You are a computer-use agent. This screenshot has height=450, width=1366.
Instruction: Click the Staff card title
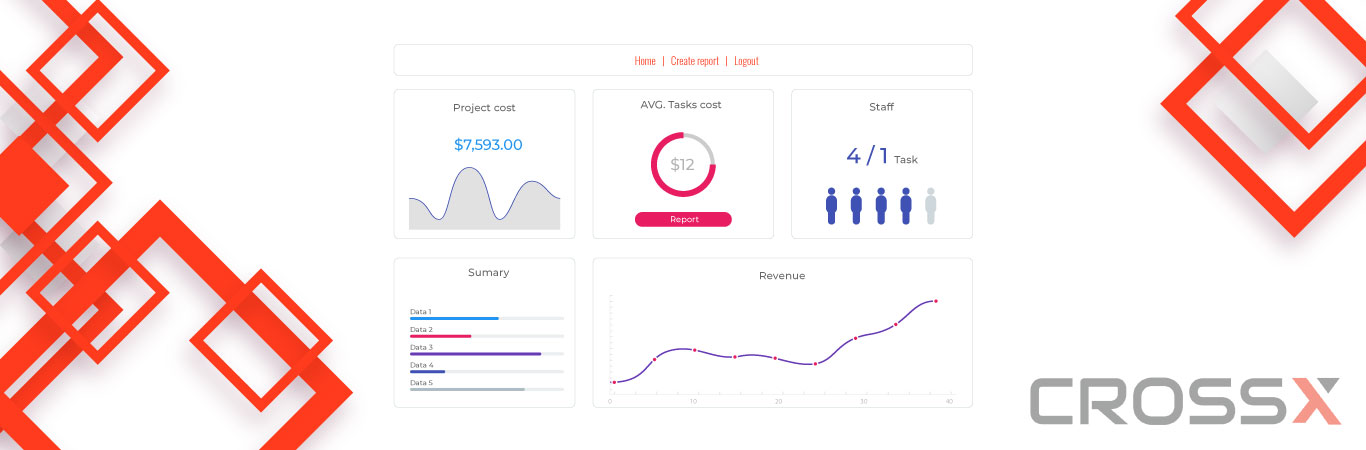[882, 107]
